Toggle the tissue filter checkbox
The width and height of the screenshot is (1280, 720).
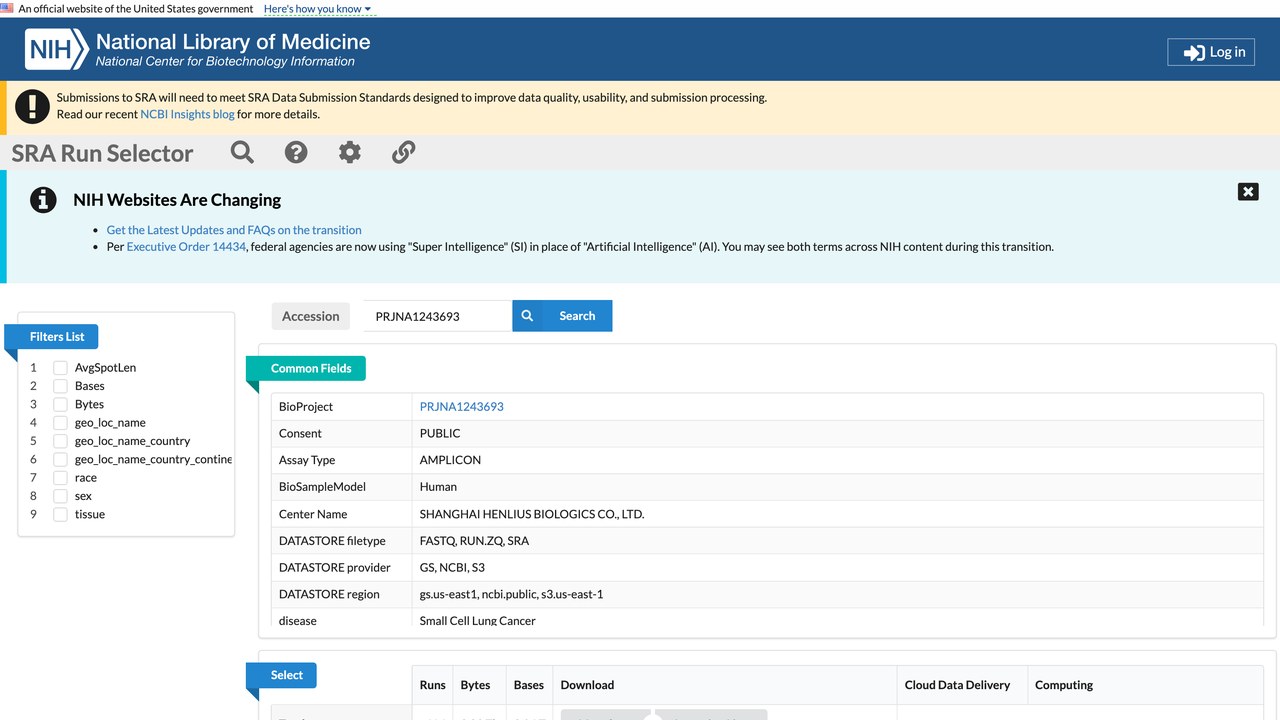pyautogui.click(x=61, y=514)
